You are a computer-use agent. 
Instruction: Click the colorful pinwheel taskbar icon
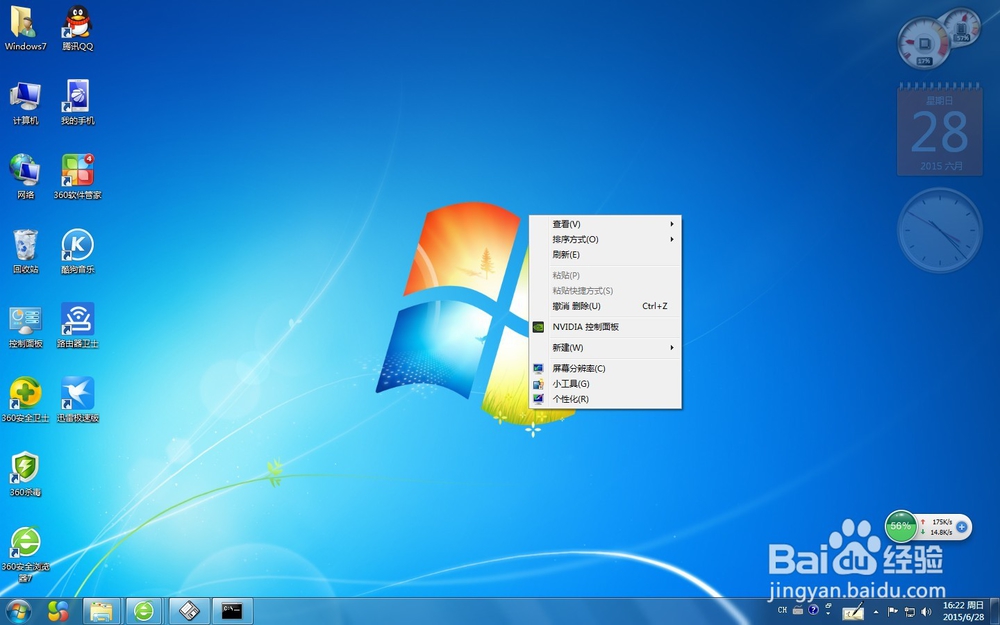[58, 611]
